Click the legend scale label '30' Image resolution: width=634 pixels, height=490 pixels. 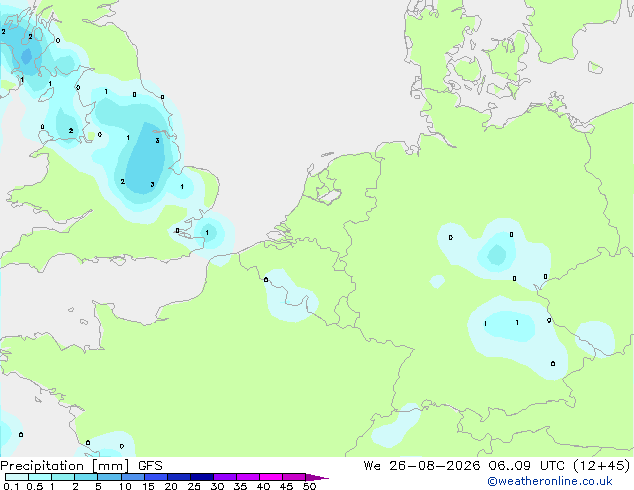[217, 486]
